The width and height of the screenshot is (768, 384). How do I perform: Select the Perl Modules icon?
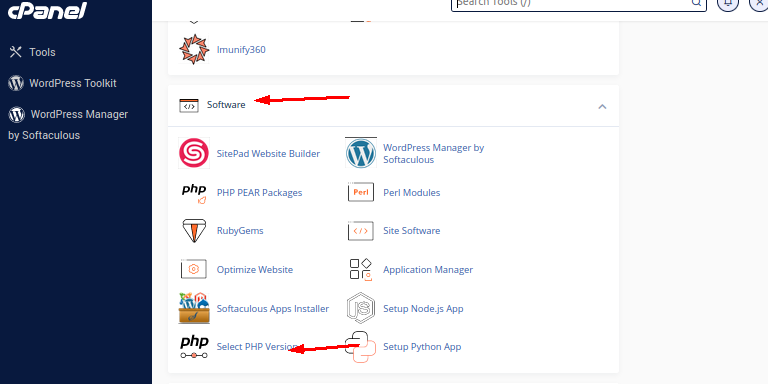click(x=361, y=192)
